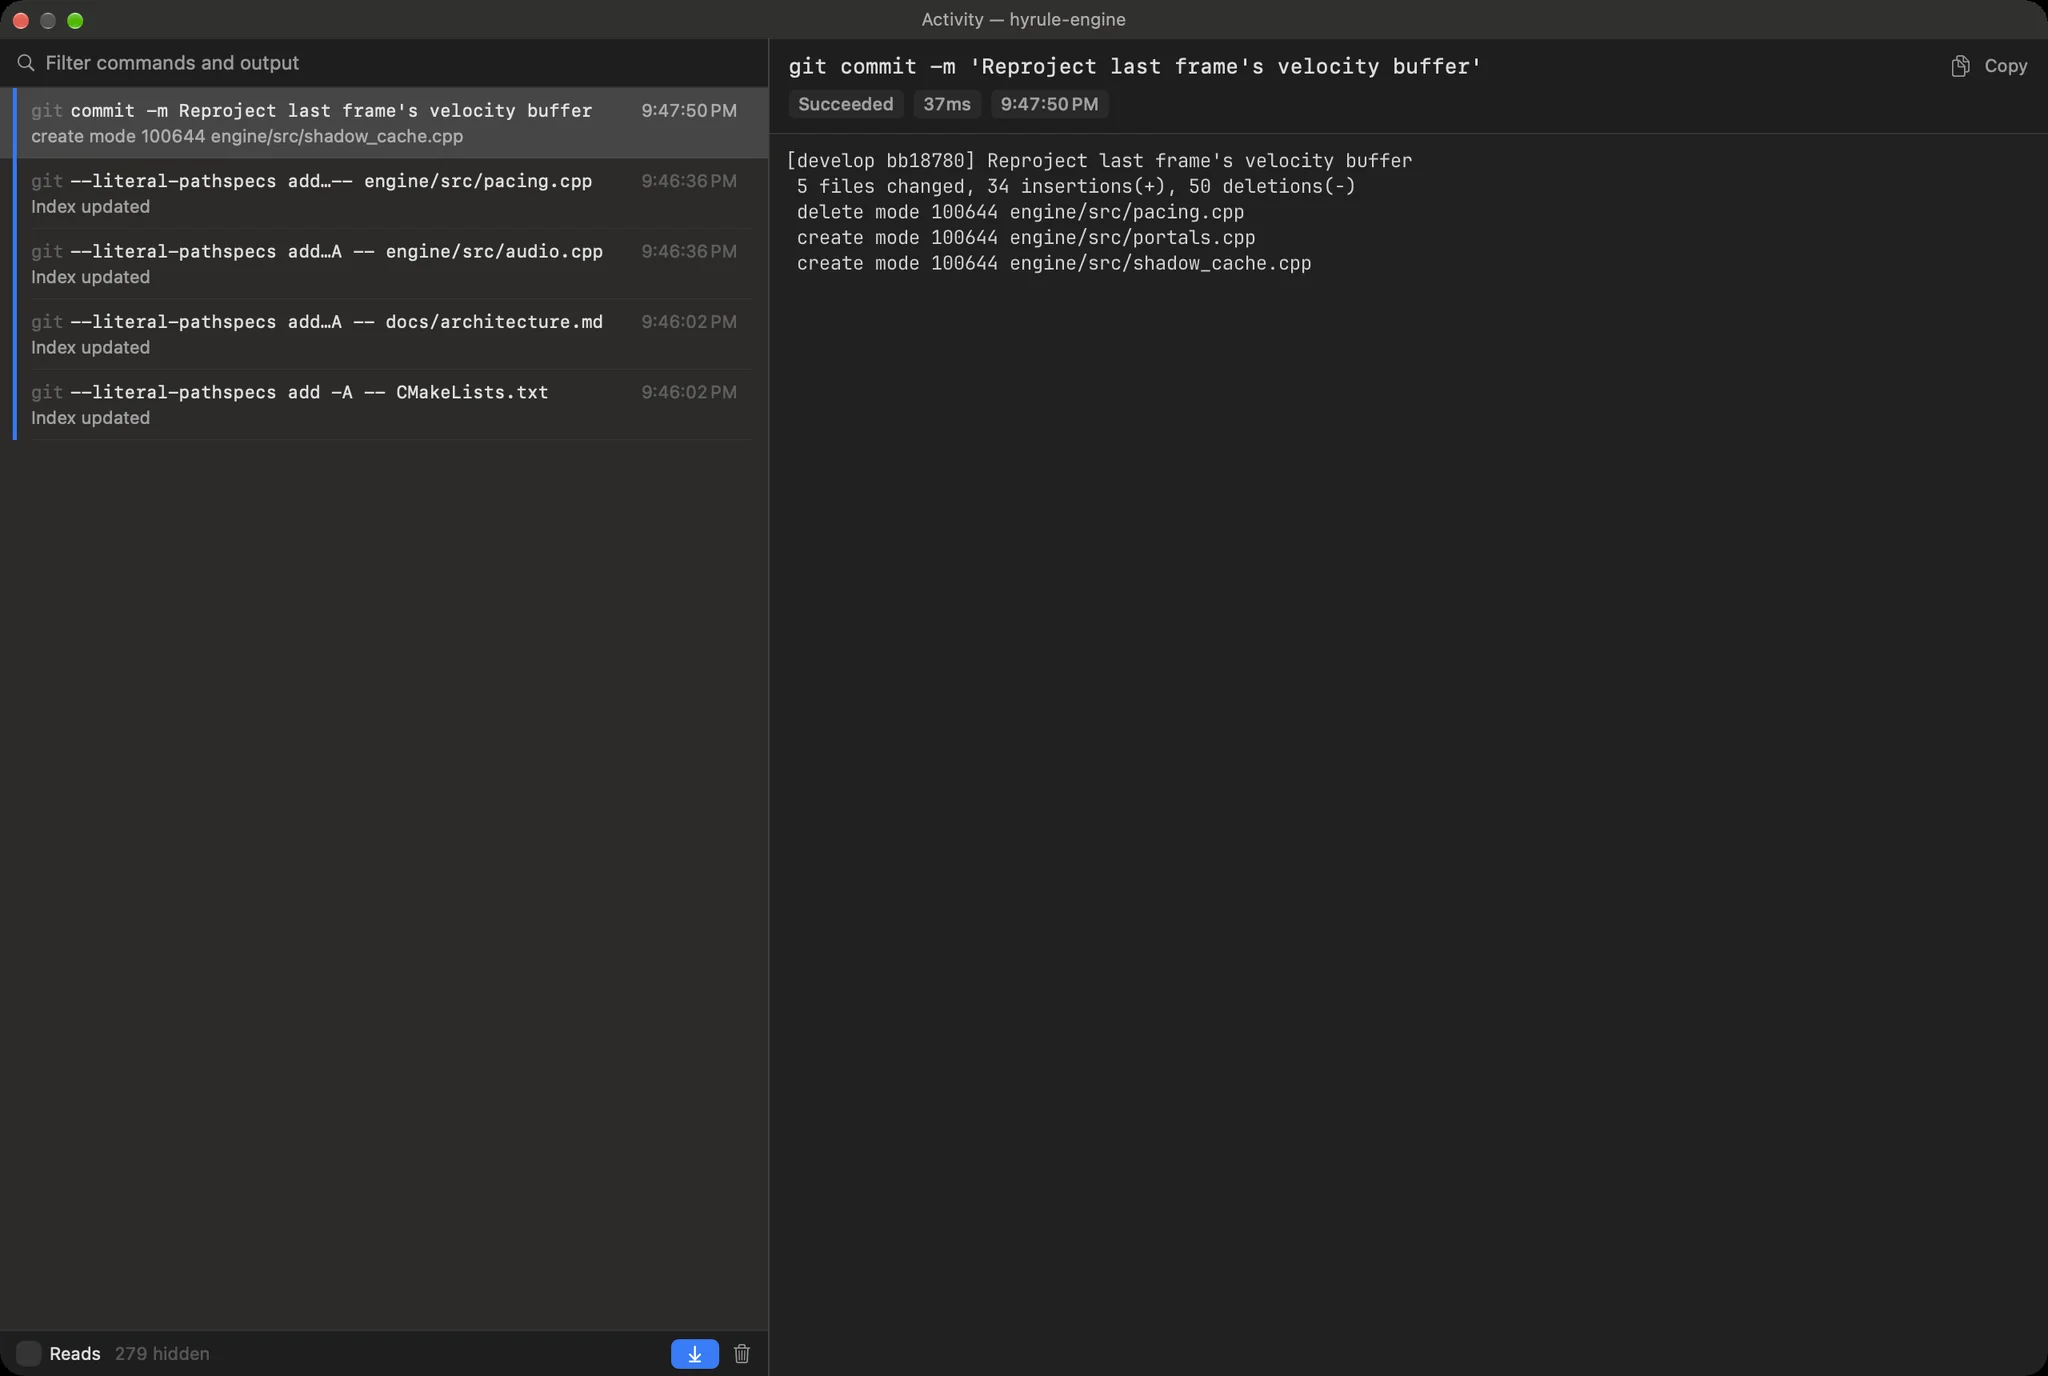Click output line '[develop bb18780] Reproject last frame's'
The image size is (2048, 1376).
[1099, 161]
